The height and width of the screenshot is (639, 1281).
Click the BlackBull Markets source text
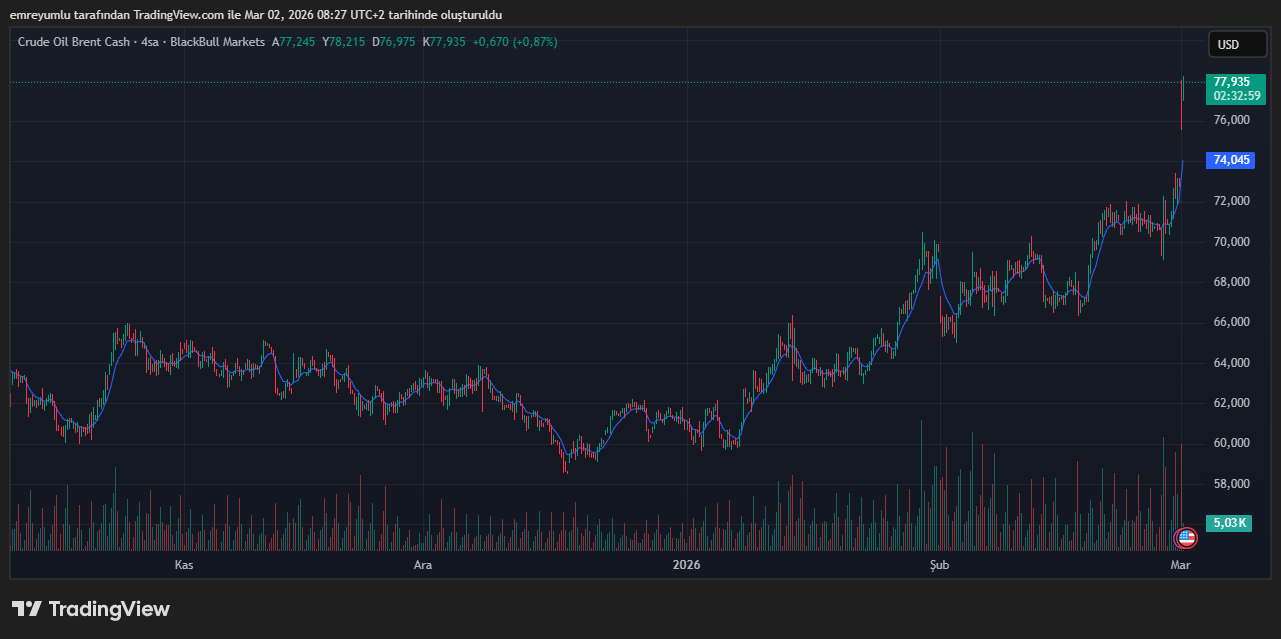pos(217,42)
